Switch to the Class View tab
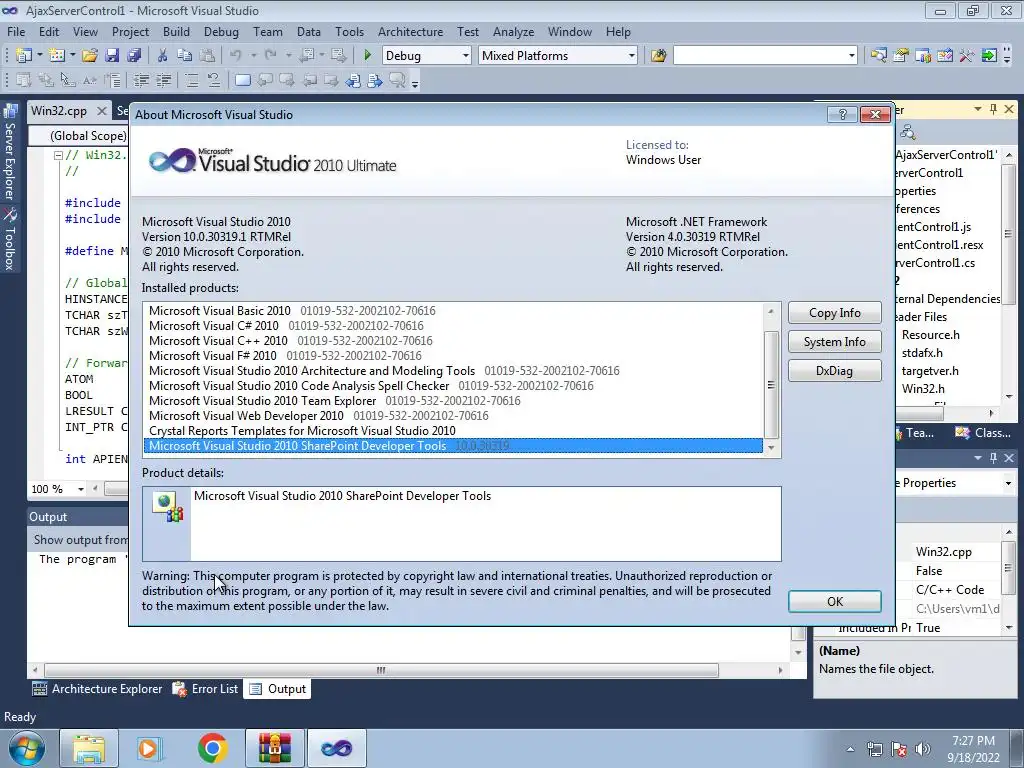The width and height of the screenshot is (1024, 768). [984, 433]
